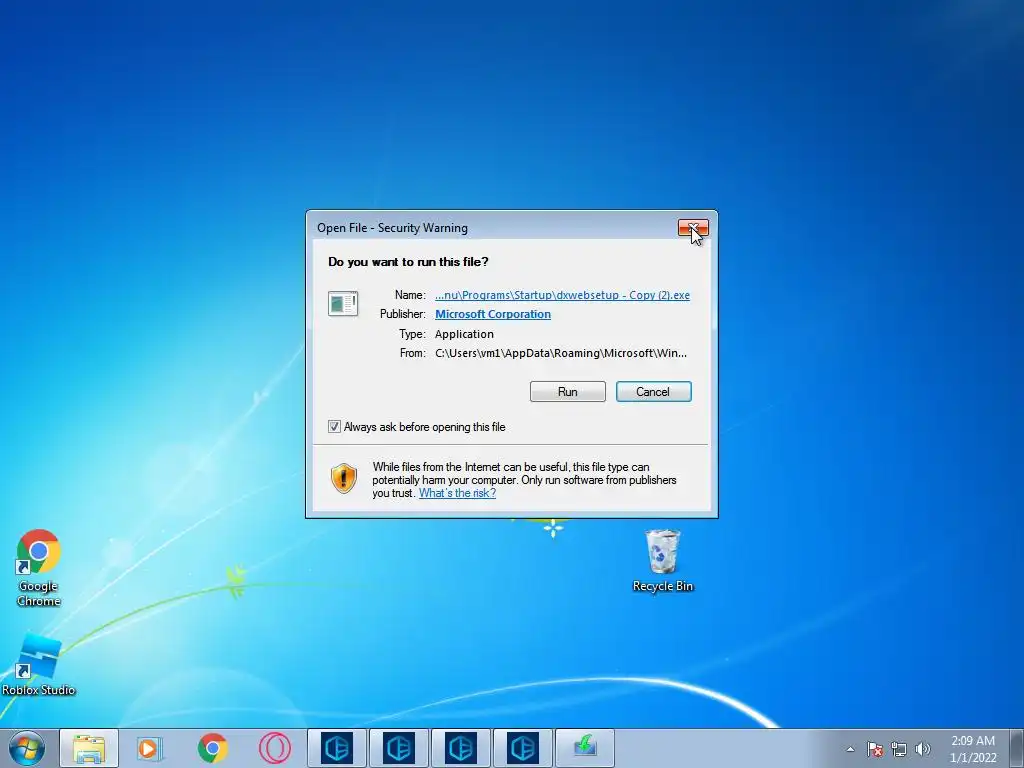
Task: Open Windows Media Player from the taskbar
Action: tap(150, 748)
